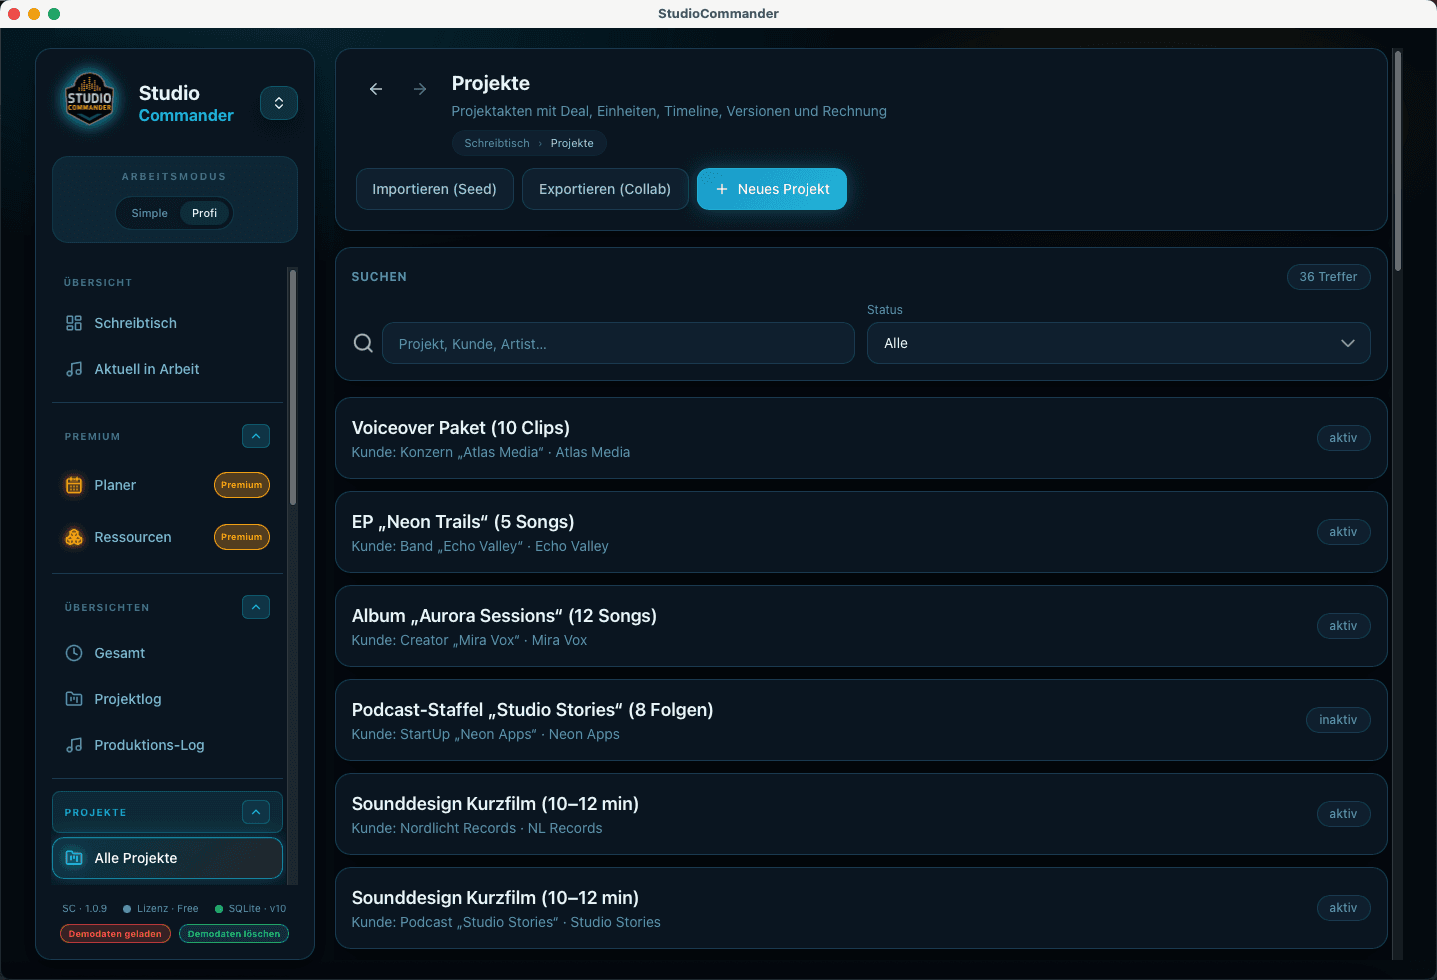Click the Neues Projekt button
The width and height of the screenshot is (1437, 980).
coord(772,189)
